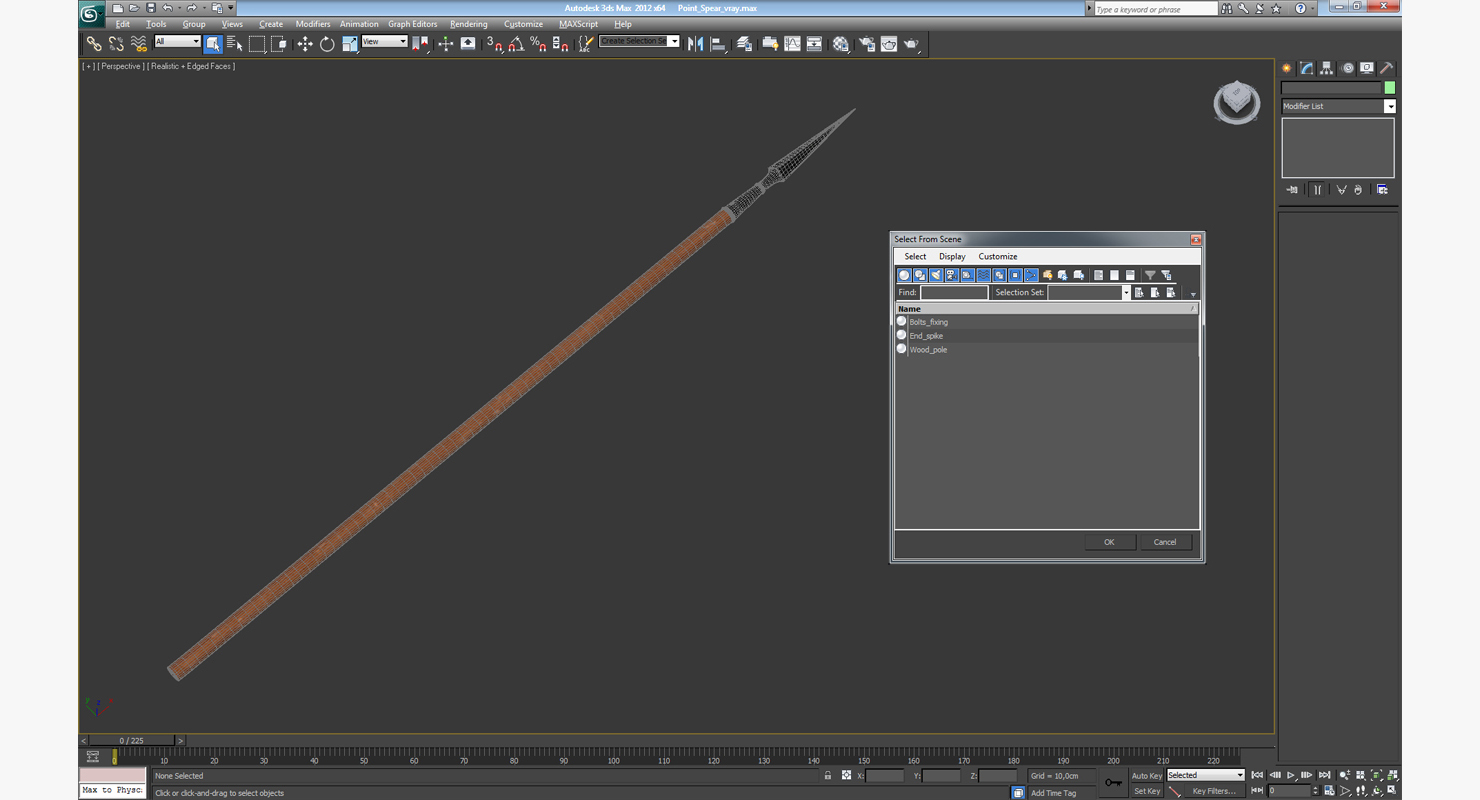Open the Graph Editors menu
Image resolution: width=1480 pixels, height=800 pixels.
tap(413, 24)
